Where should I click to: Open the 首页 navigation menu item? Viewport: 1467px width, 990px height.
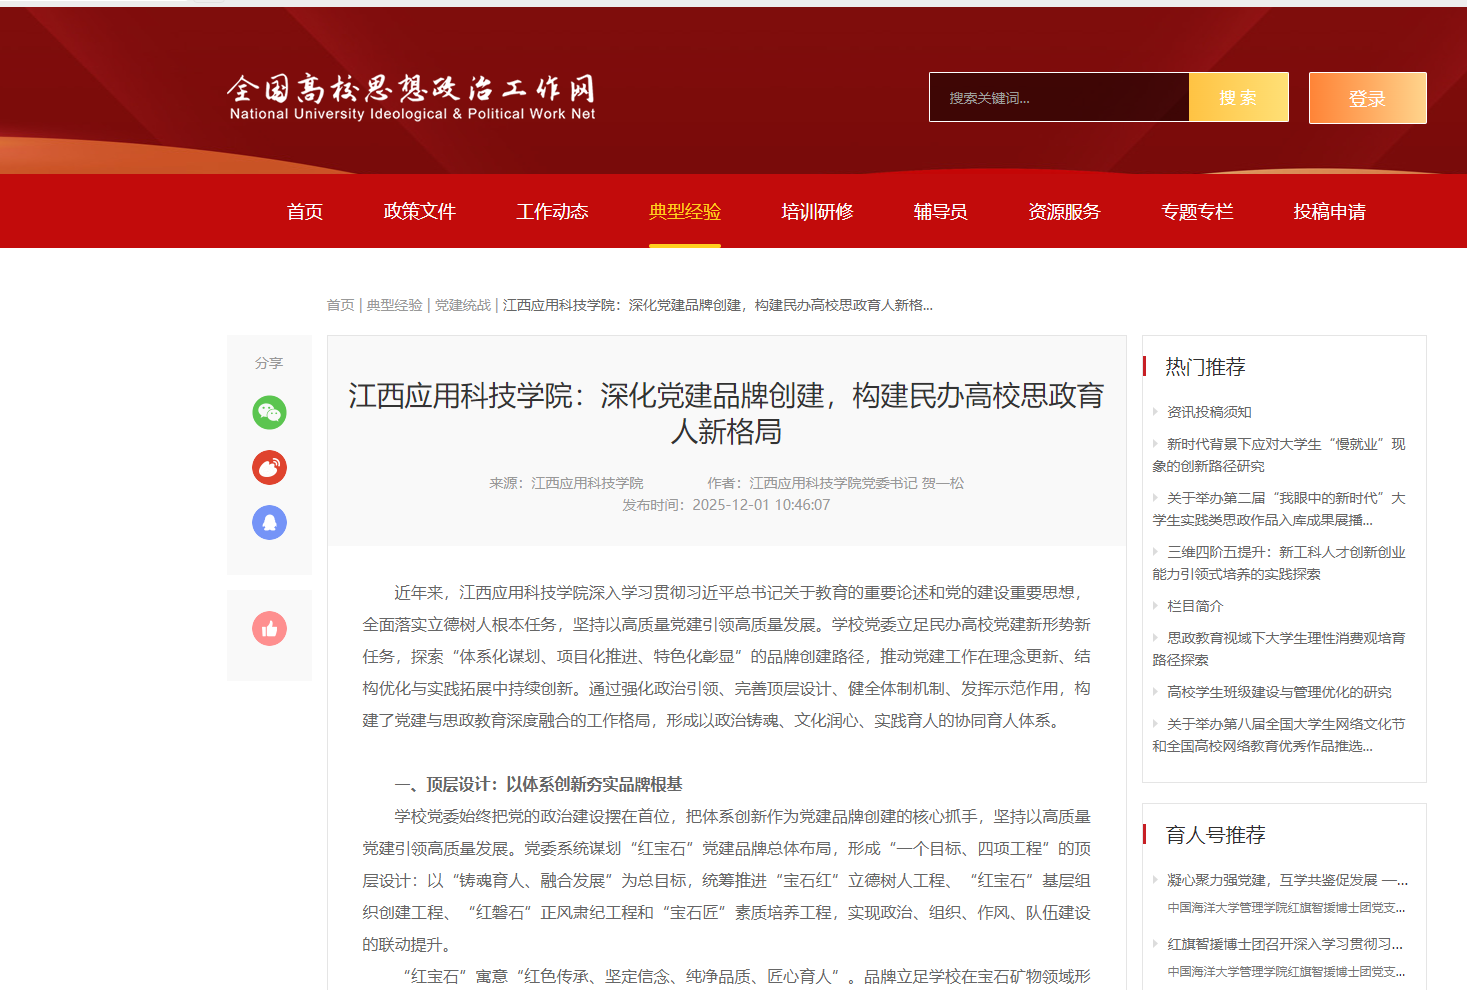[304, 211]
